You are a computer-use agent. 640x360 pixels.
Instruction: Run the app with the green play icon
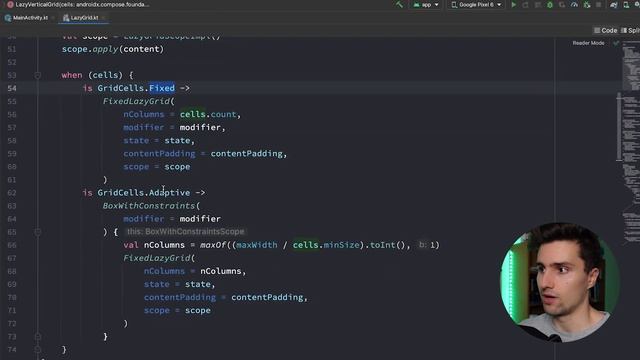[x=513, y=5]
